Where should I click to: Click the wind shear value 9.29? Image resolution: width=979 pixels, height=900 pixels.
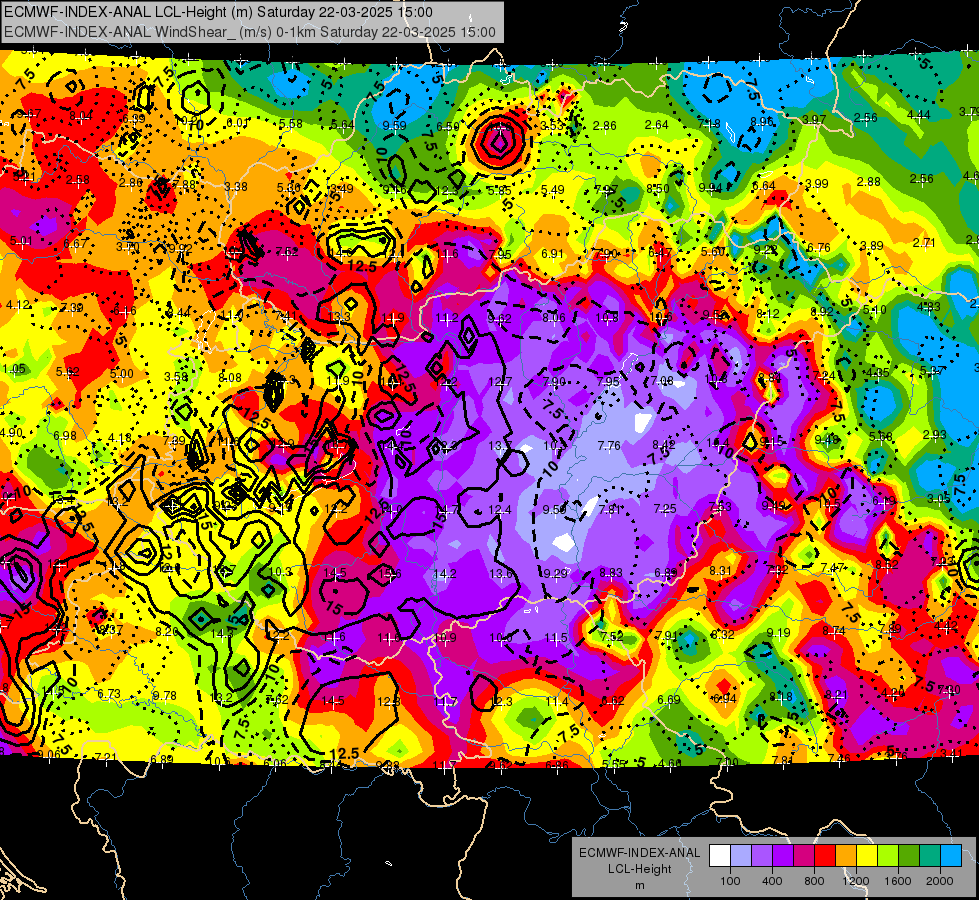pos(555,573)
